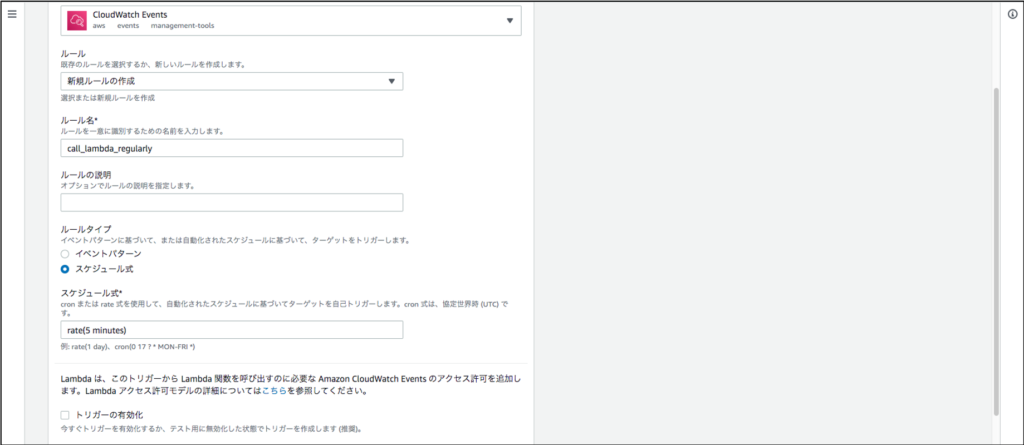Viewport: 1024px width, 445px height.
Task: Click the 'events' tag under CloudWatch Events
Action: [x=128, y=27]
